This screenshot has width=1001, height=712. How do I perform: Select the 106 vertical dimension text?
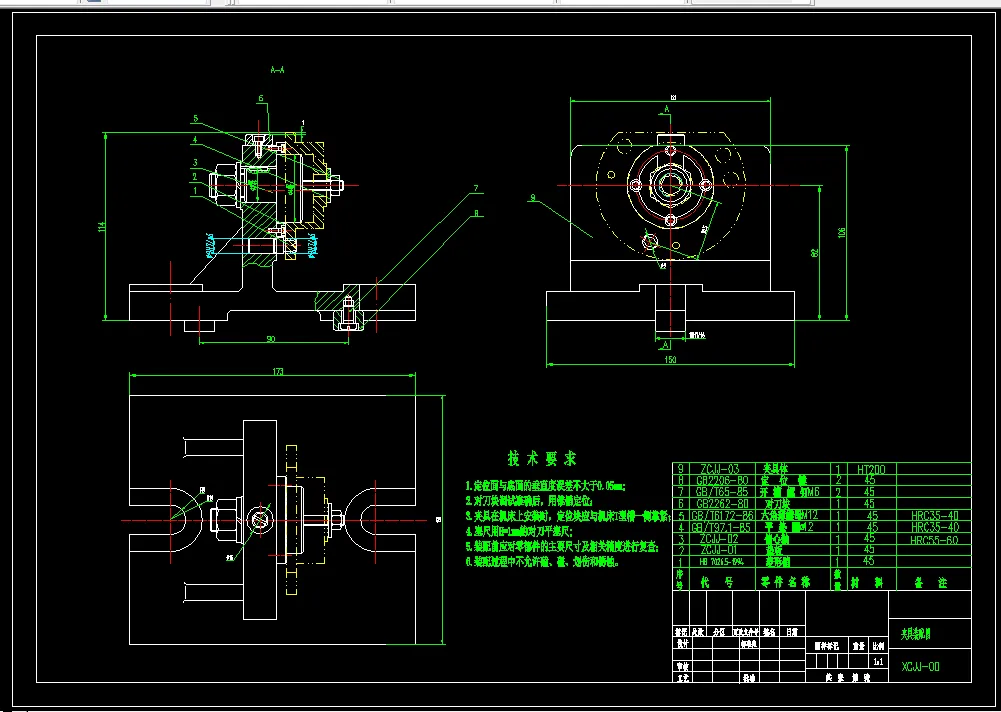(841, 232)
